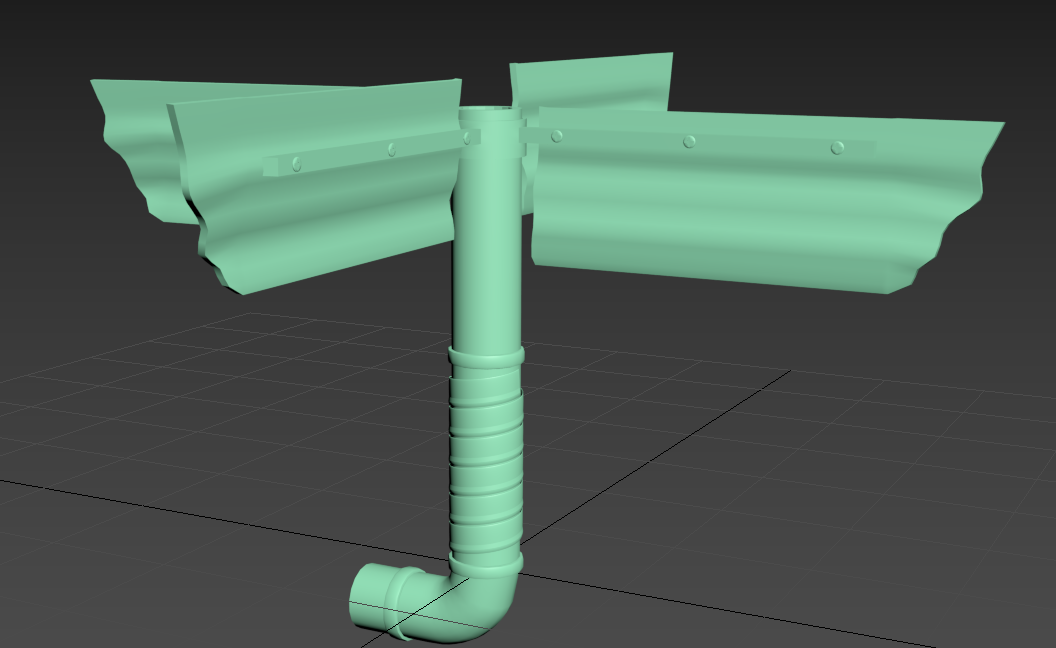Select the coupling ring above the ribbed pipe
Viewport: 1056px width, 648px height.
pos(485,355)
